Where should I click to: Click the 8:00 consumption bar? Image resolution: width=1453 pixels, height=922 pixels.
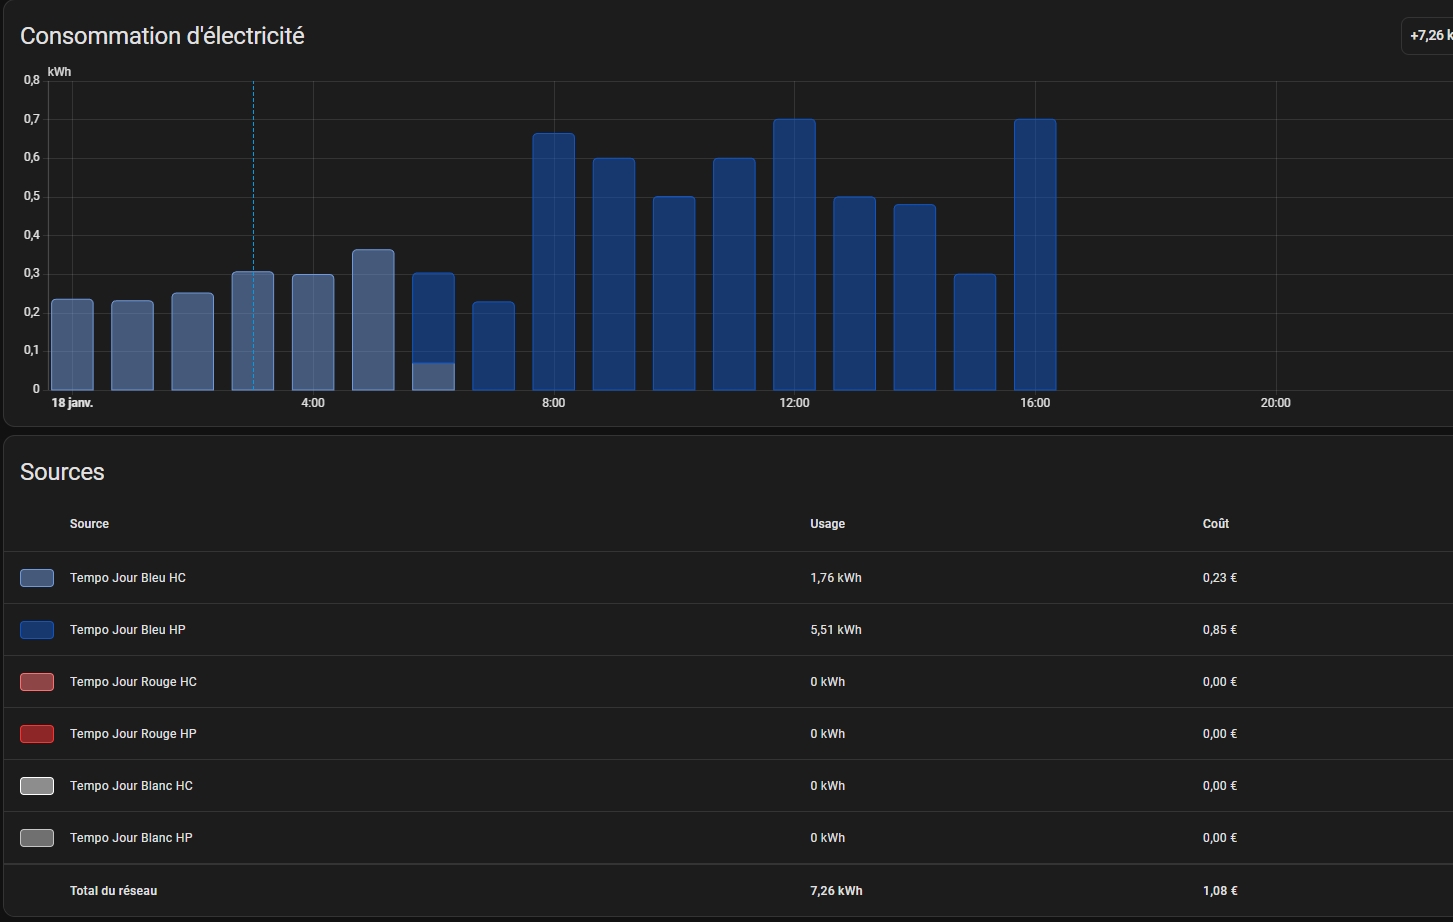[x=553, y=262]
